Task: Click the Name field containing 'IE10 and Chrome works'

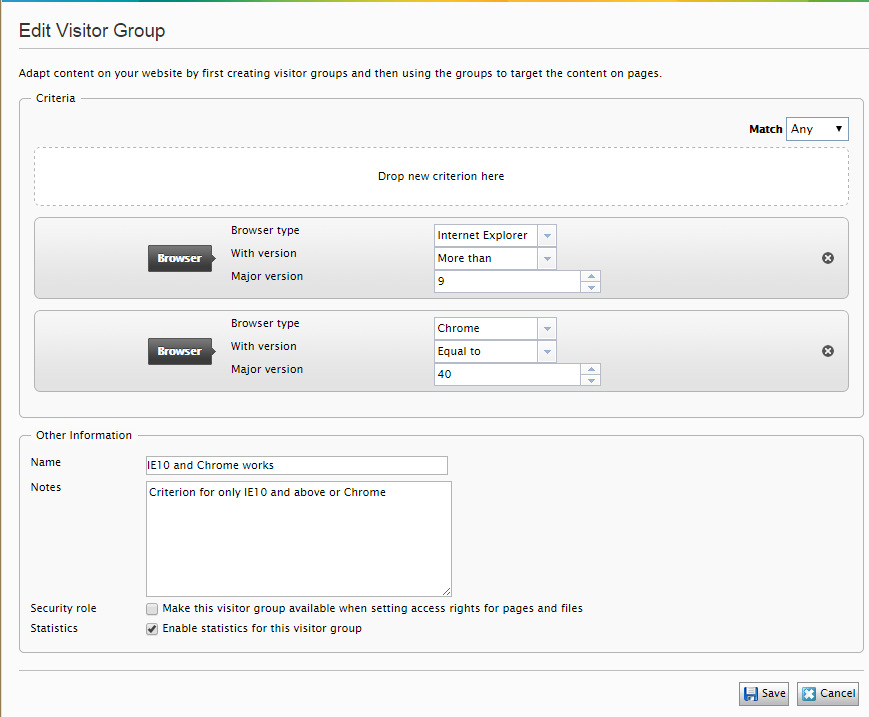Action: 296,465
